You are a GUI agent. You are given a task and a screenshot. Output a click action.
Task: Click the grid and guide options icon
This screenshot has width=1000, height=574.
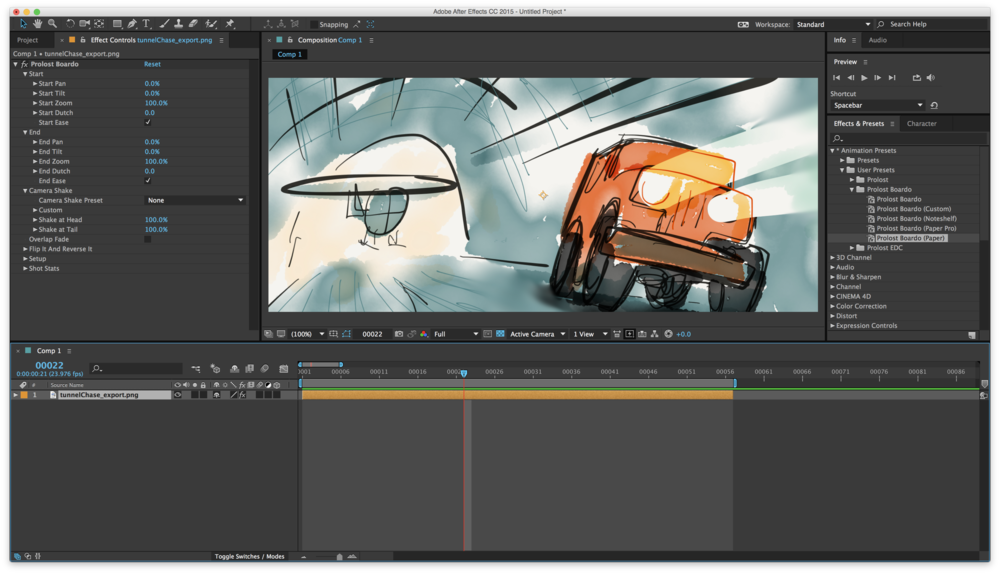(334, 334)
